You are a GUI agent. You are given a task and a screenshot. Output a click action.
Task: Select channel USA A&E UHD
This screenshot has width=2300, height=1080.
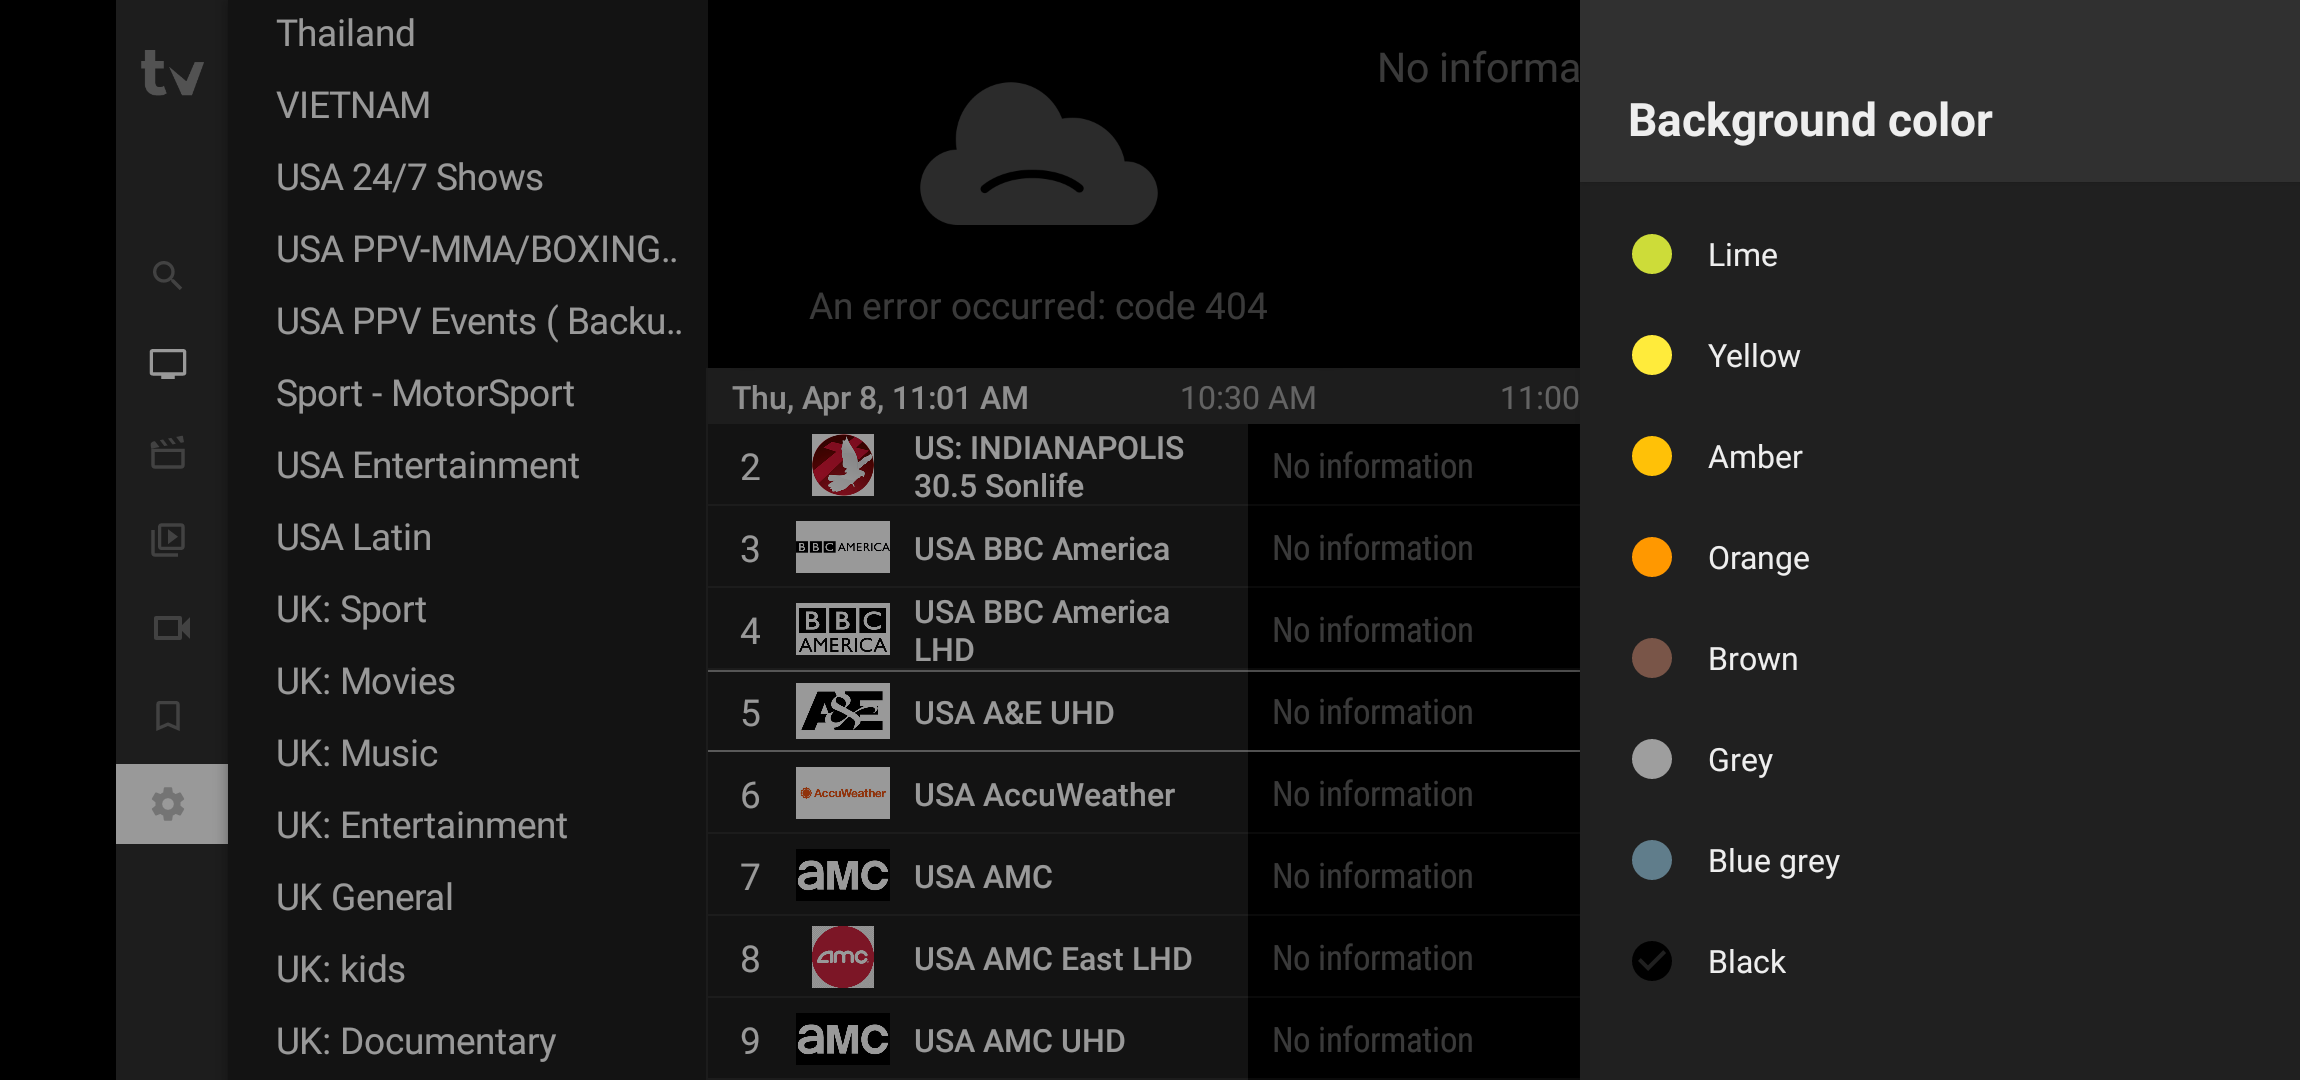click(978, 712)
